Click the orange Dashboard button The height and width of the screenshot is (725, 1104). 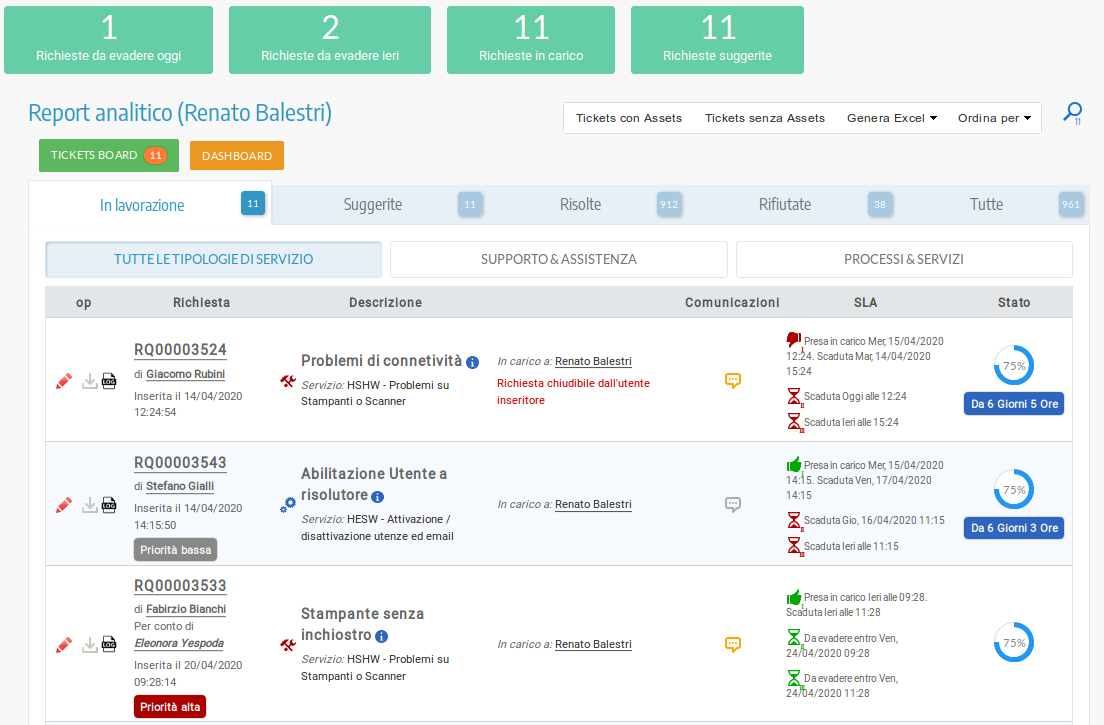[237, 156]
